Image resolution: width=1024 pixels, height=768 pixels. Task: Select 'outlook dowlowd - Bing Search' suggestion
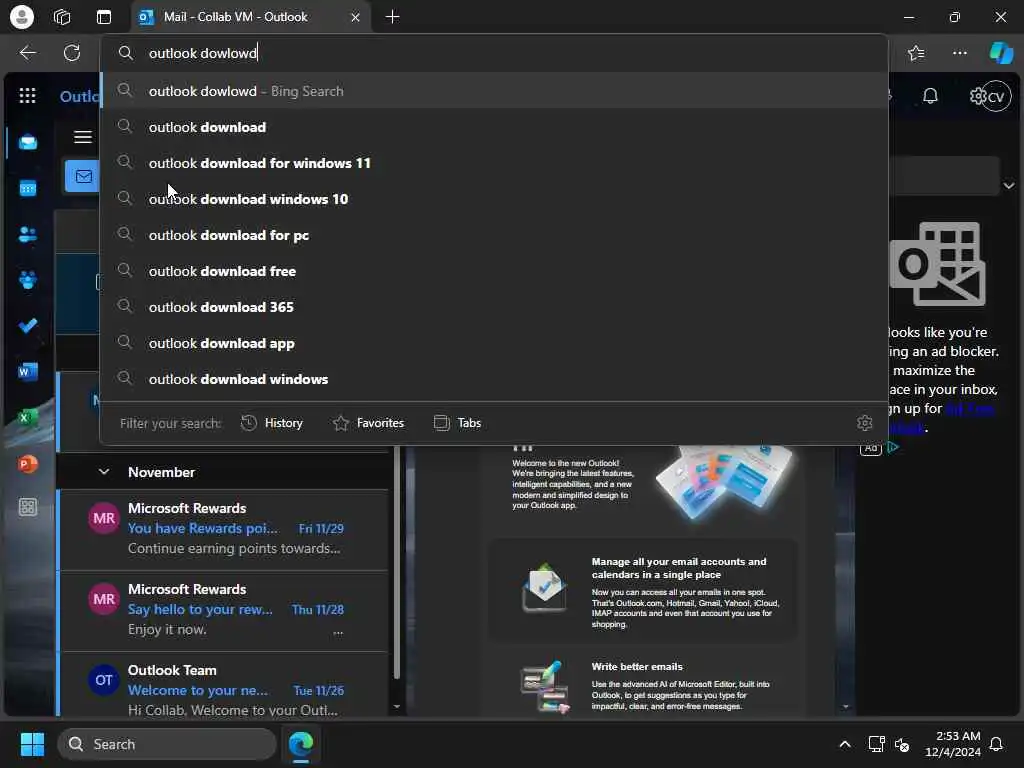point(494,91)
